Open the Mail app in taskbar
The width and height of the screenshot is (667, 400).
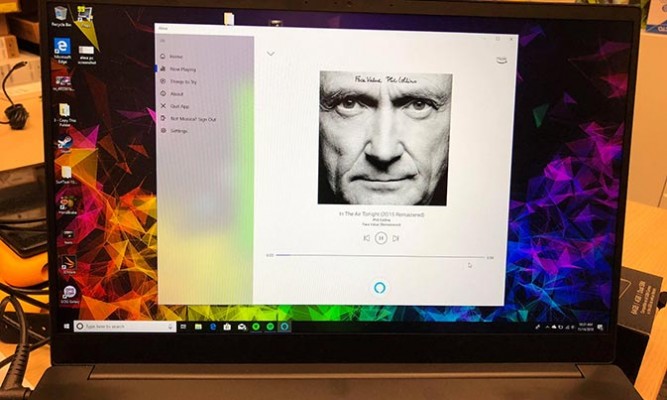click(x=242, y=327)
